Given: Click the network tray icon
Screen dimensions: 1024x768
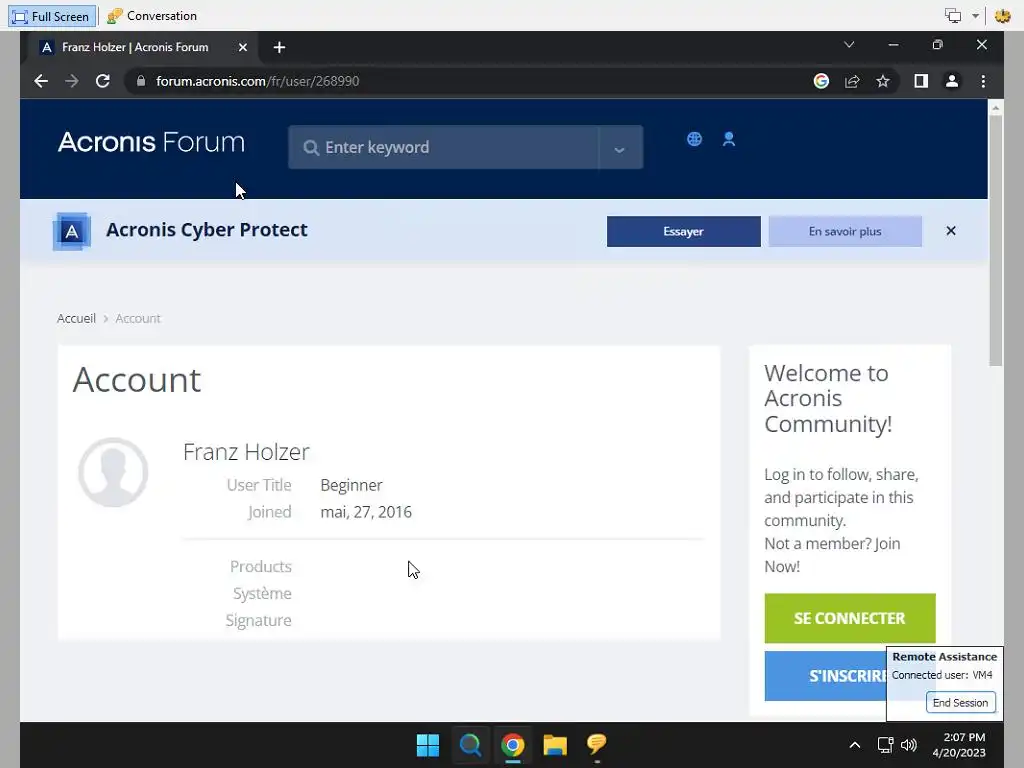Looking at the screenshot, I should pos(885,744).
